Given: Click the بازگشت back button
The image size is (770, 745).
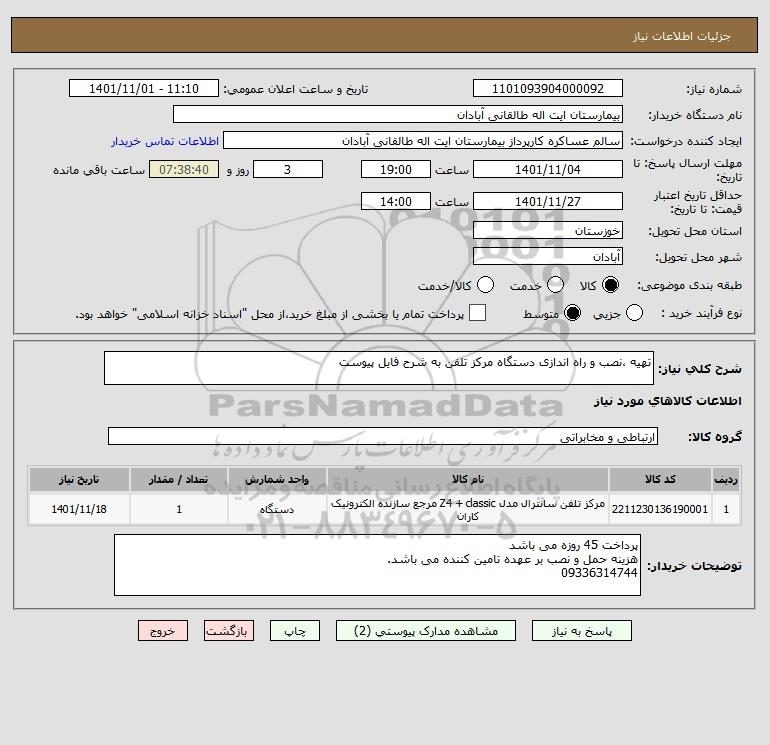Looking at the screenshot, I should tap(229, 631).
